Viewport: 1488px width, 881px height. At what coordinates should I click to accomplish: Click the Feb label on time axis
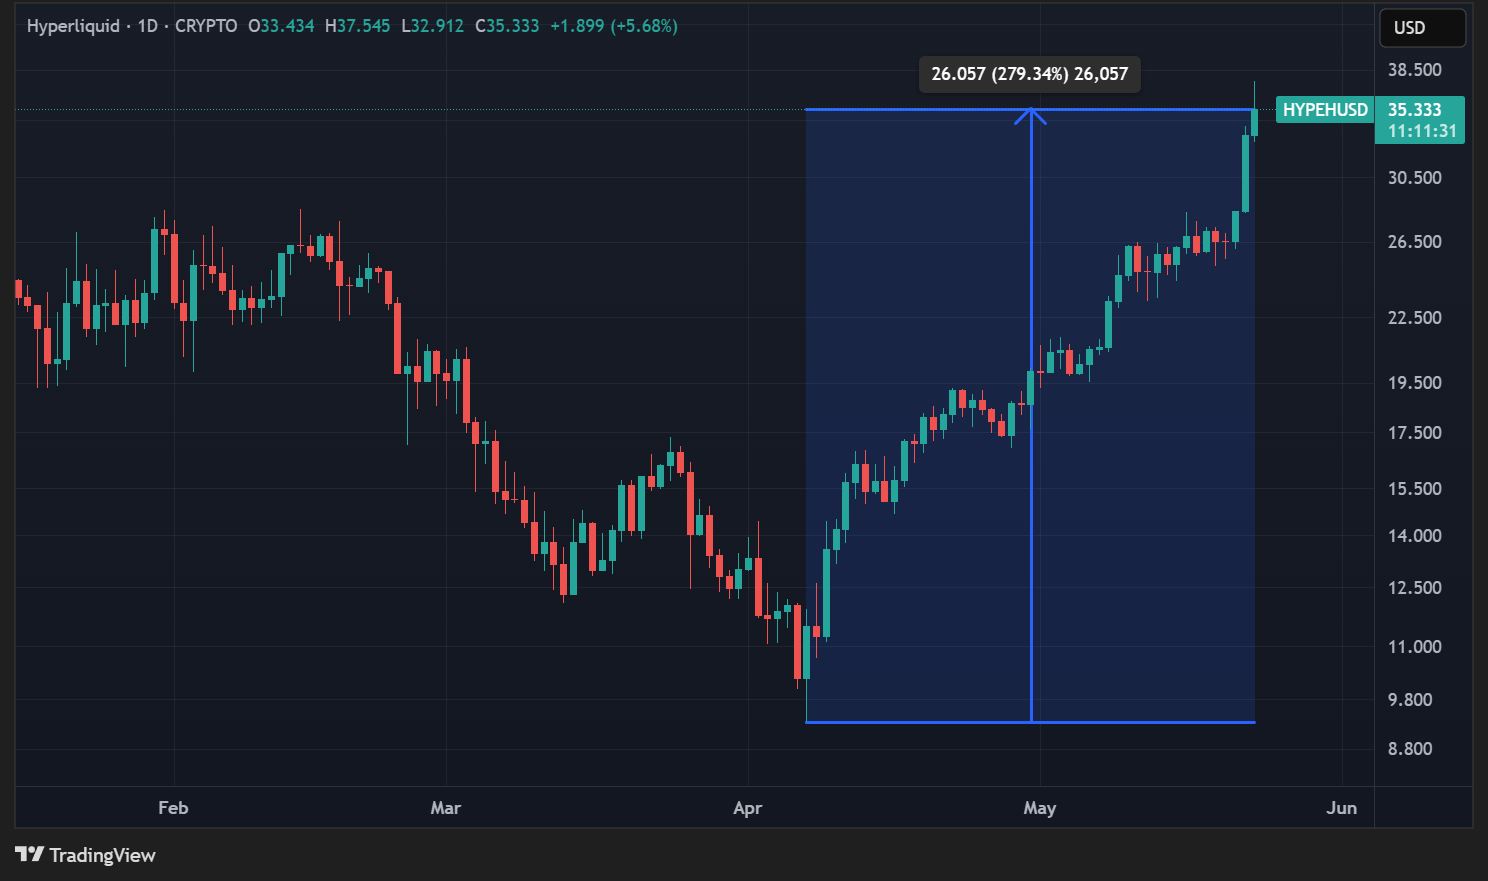tap(173, 808)
